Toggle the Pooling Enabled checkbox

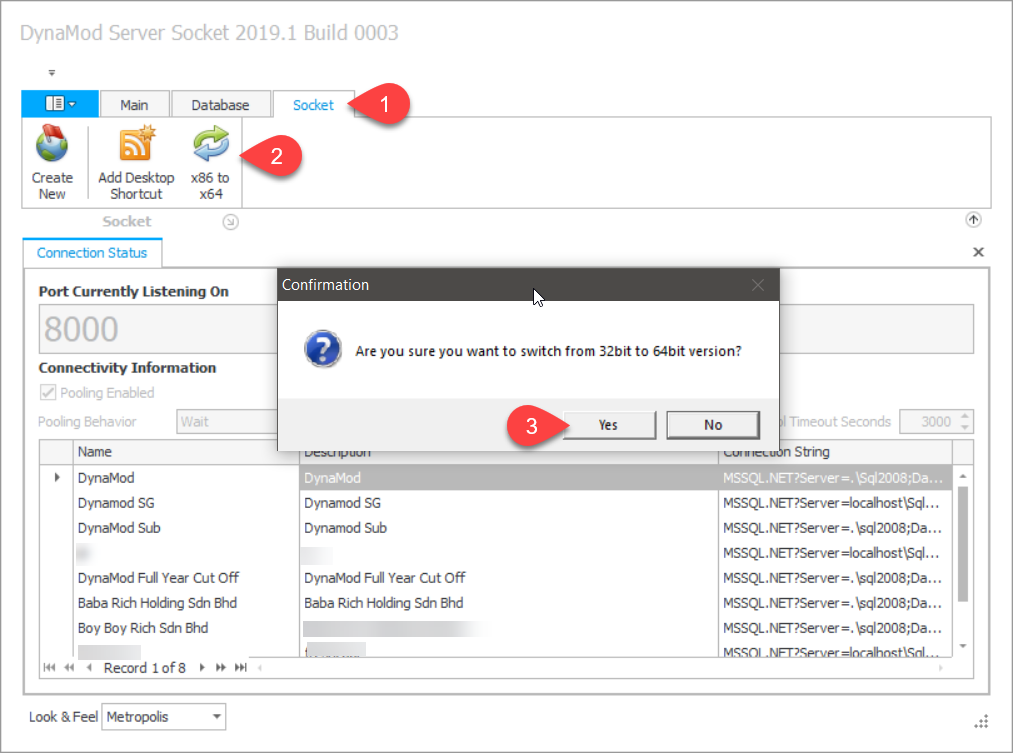(48, 393)
